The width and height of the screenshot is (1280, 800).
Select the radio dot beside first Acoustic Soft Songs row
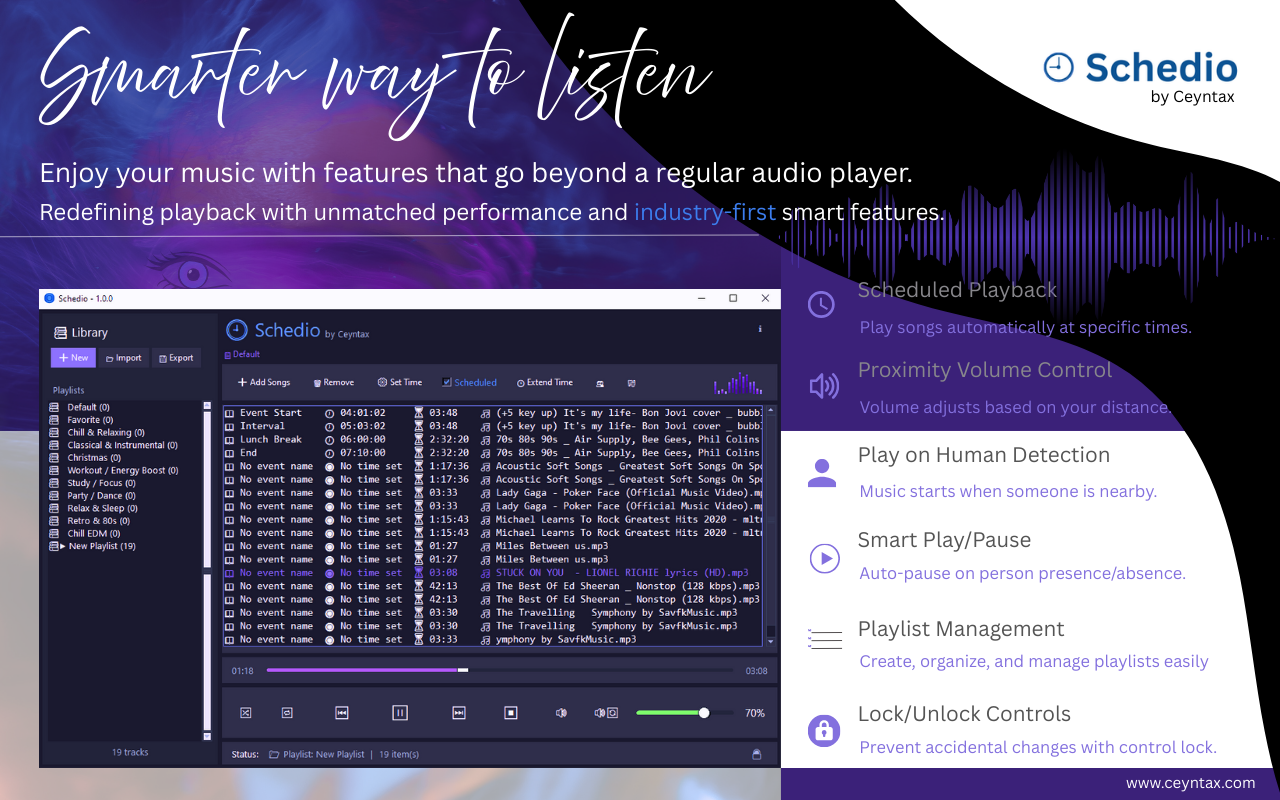pos(330,466)
